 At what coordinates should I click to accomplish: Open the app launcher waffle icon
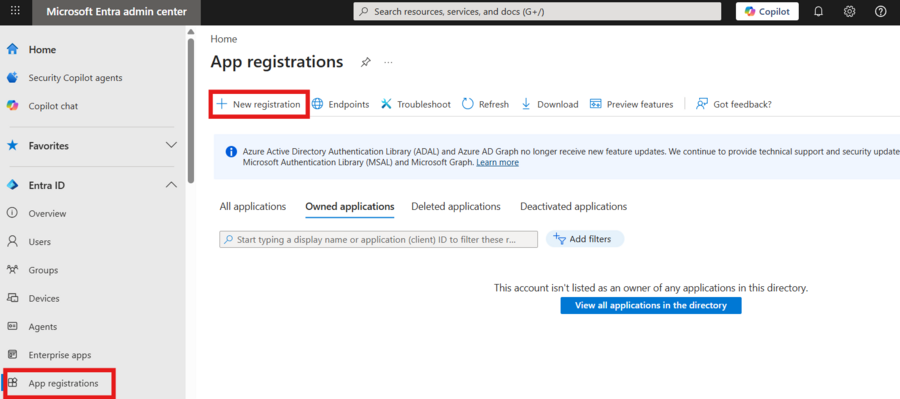[x=15, y=11]
